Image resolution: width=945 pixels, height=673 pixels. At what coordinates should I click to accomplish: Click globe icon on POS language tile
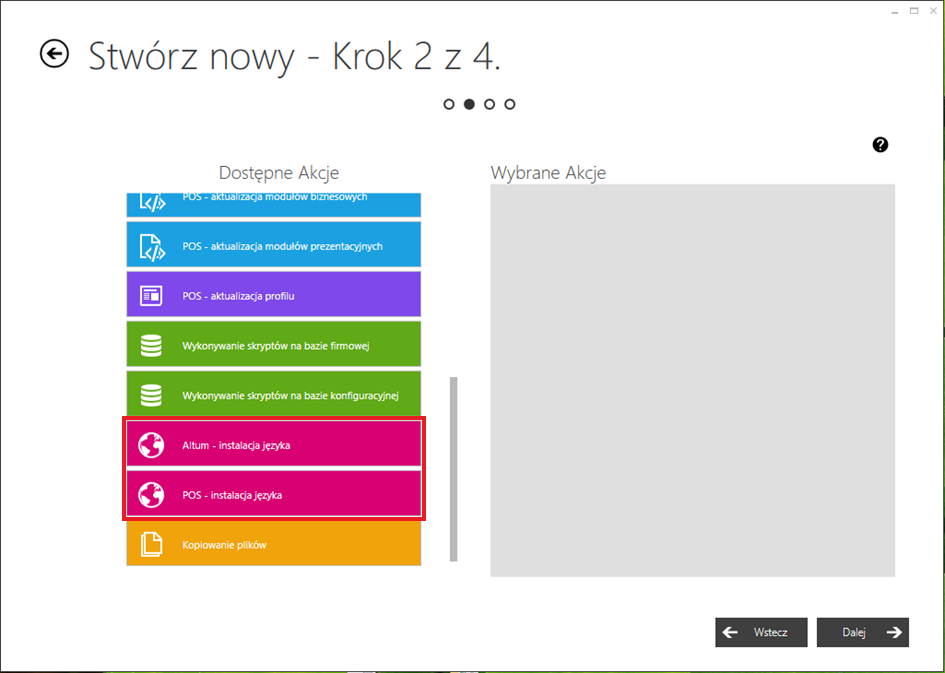[x=151, y=495]
